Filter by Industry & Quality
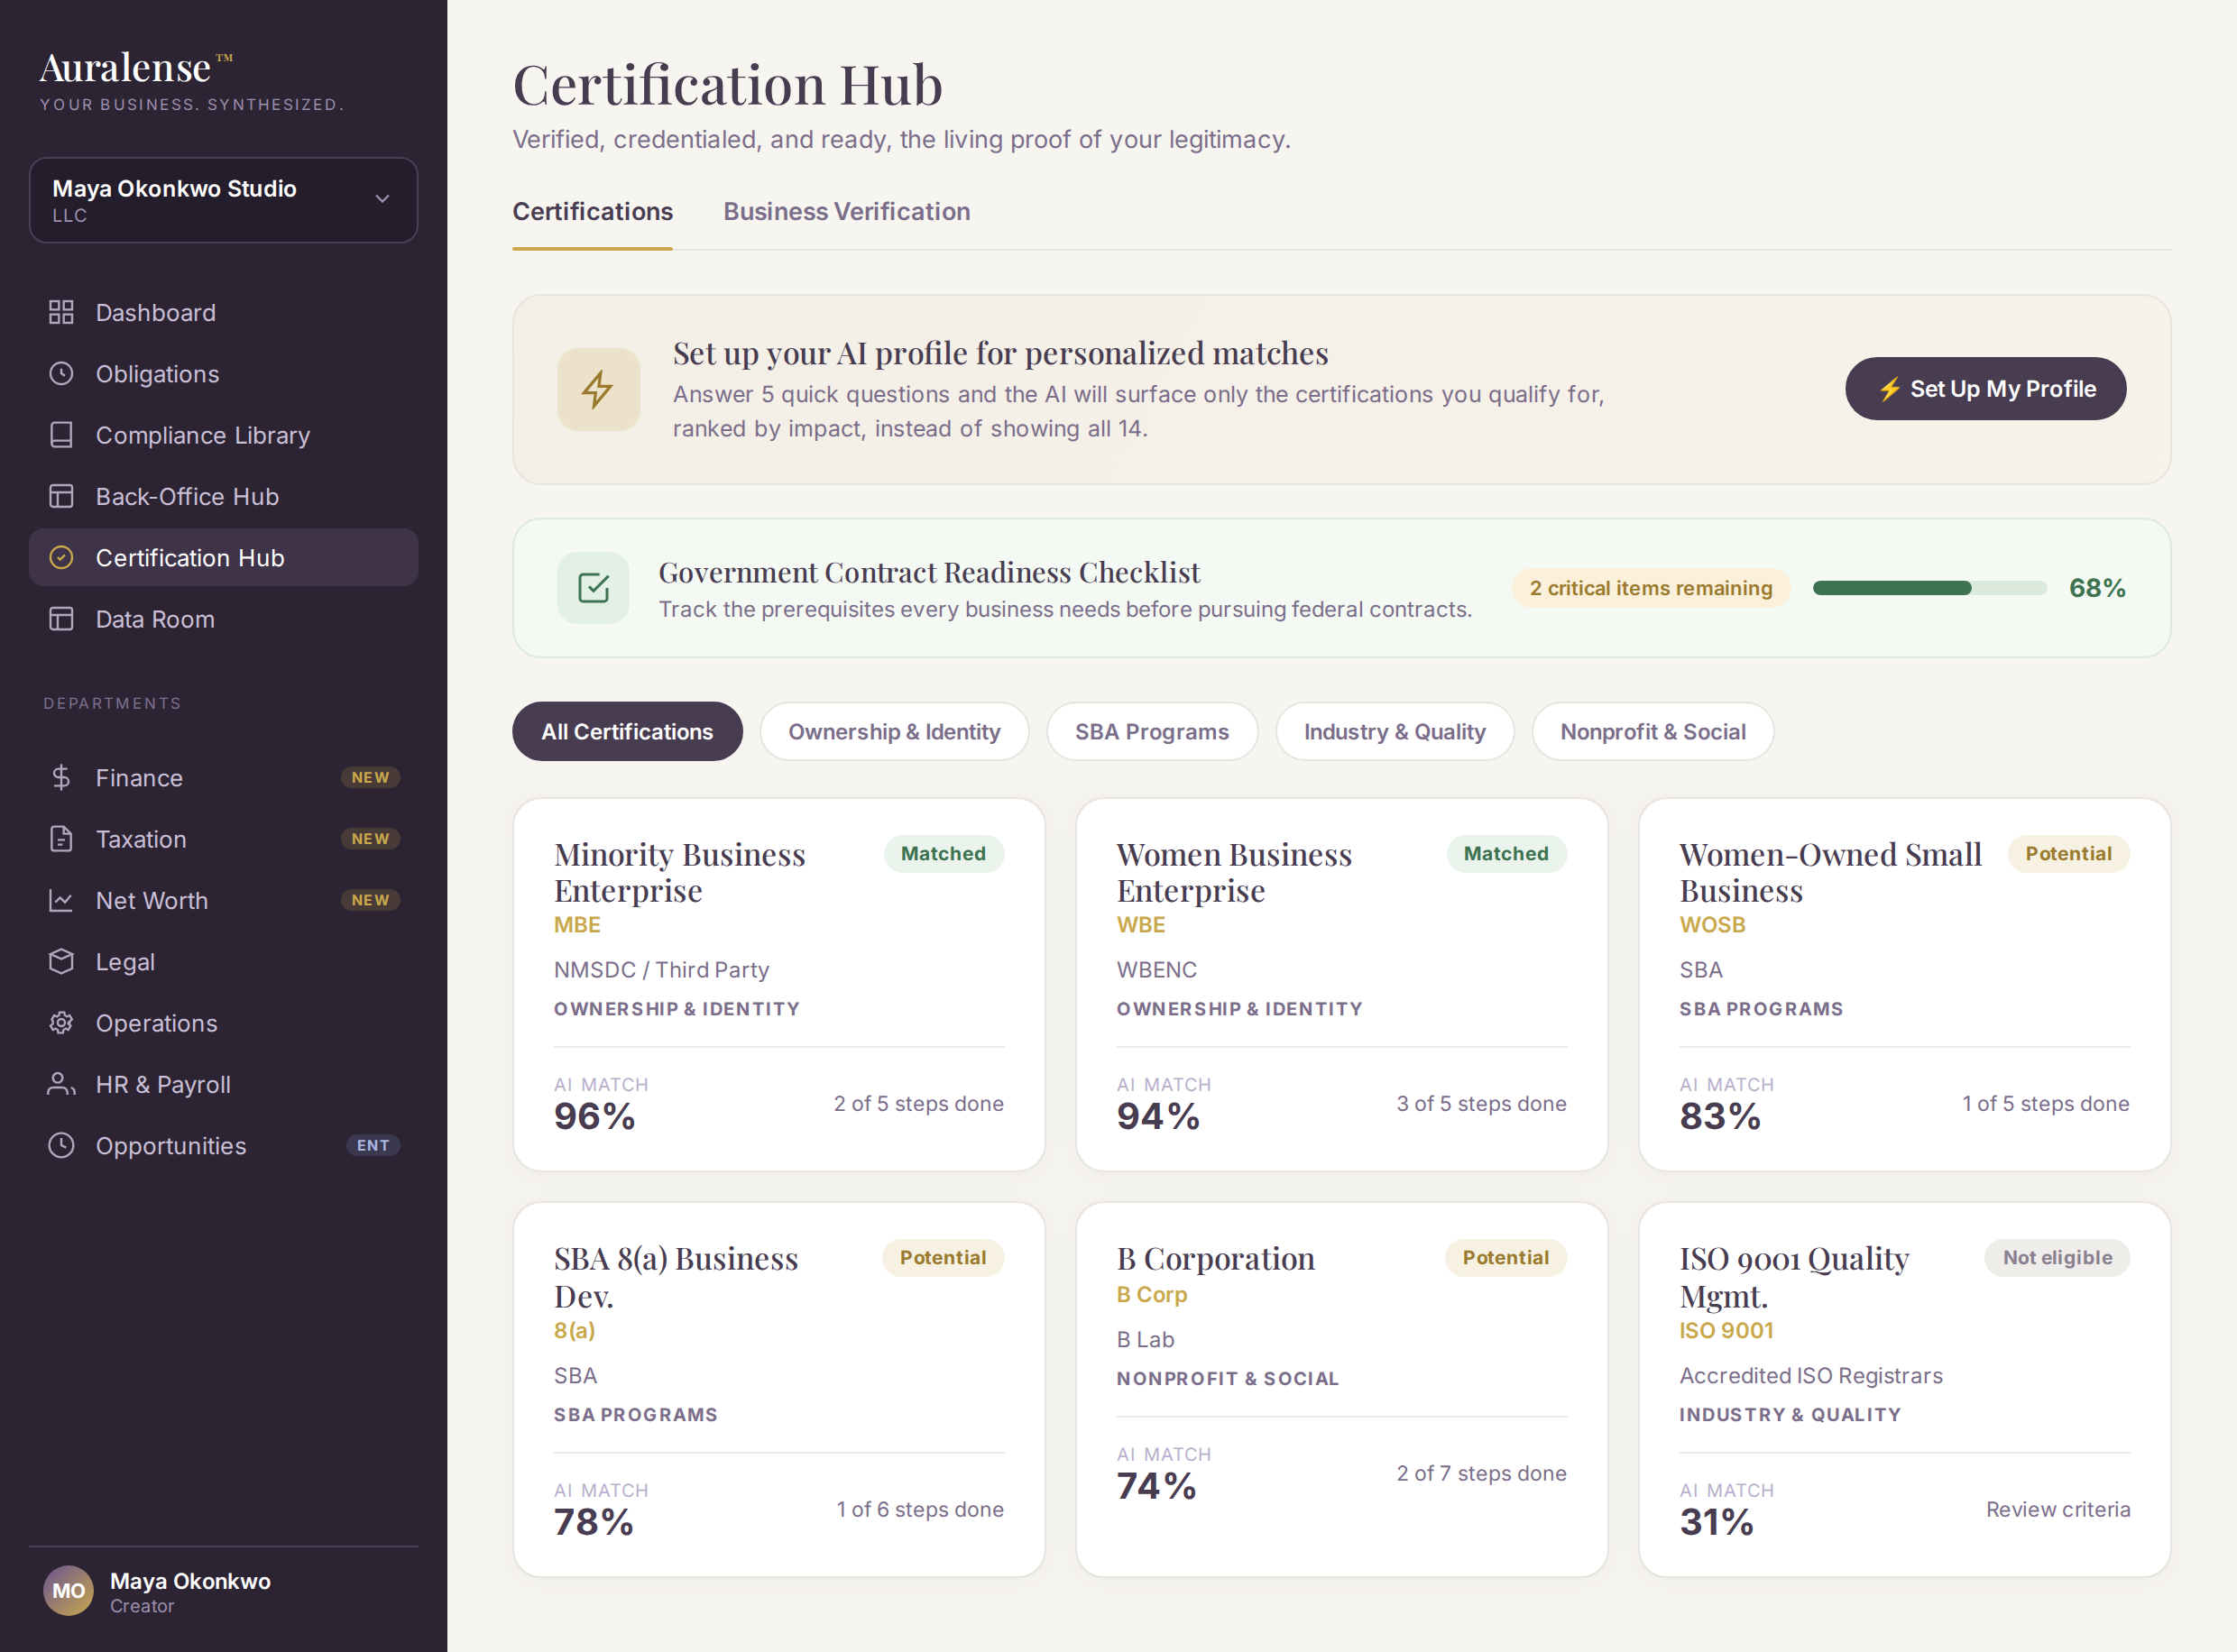The image size is (2237, 1652). (1394, 731)
